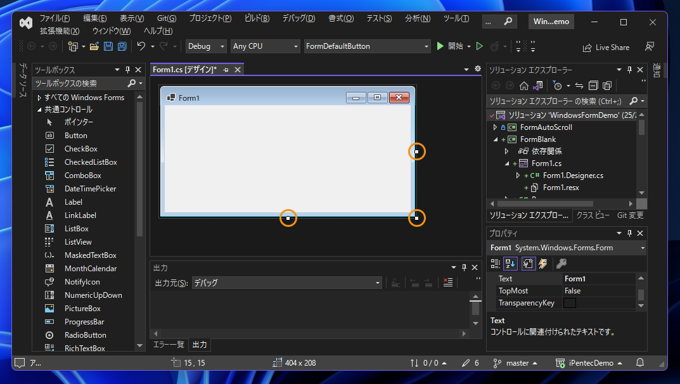Switch to the エラー一覧 tab
Viewport: 680px width, 384px height.
click(x=169, y=345)
